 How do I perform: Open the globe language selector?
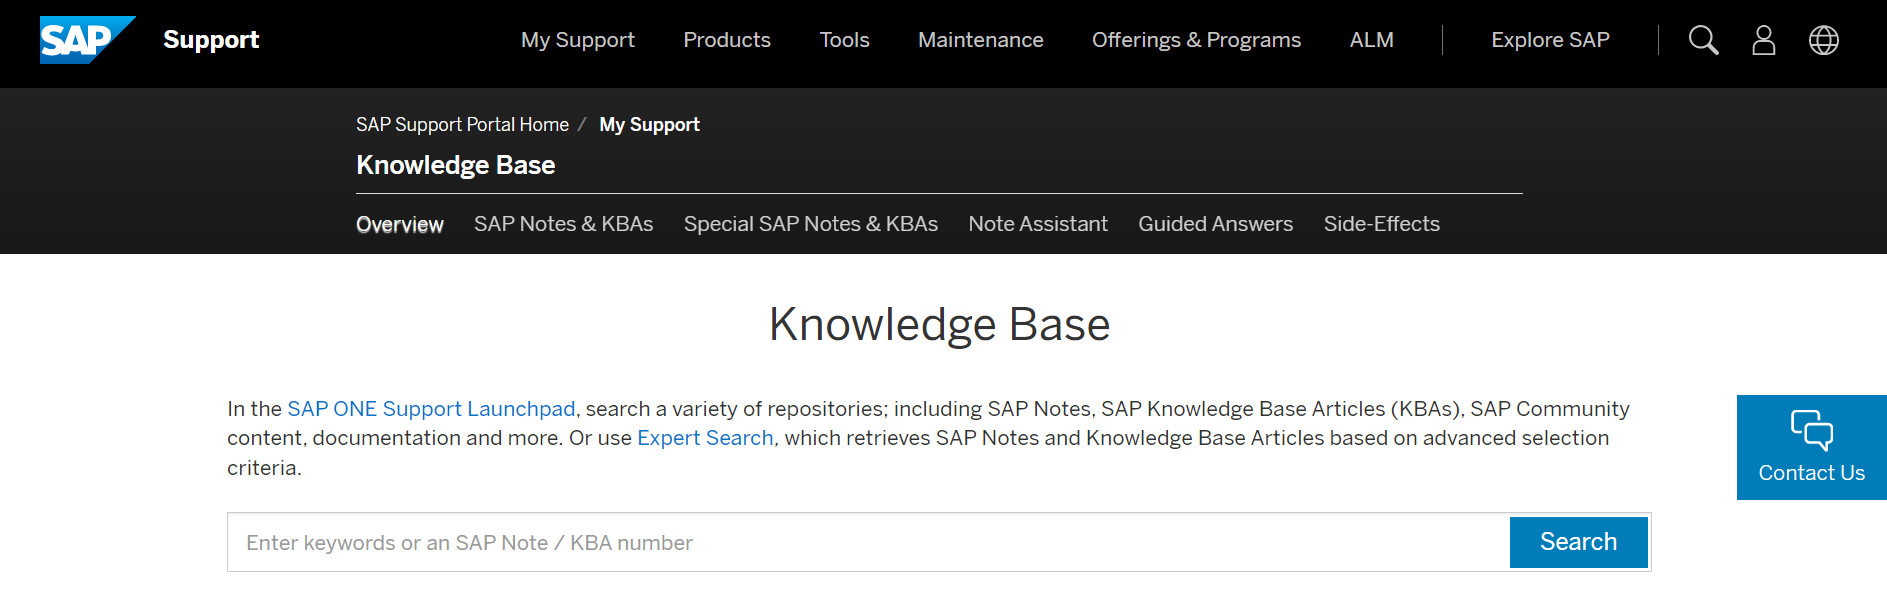click(1824, 40)
